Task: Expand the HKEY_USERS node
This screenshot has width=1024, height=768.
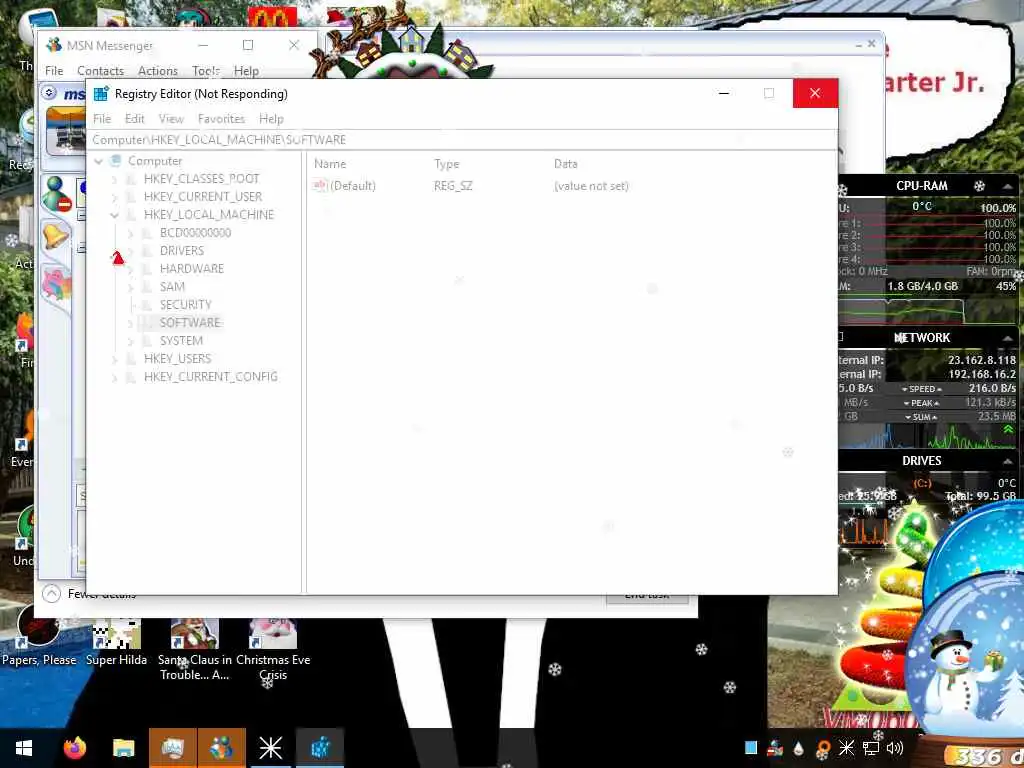Action: pyautogui.click(x=115, y=359)
